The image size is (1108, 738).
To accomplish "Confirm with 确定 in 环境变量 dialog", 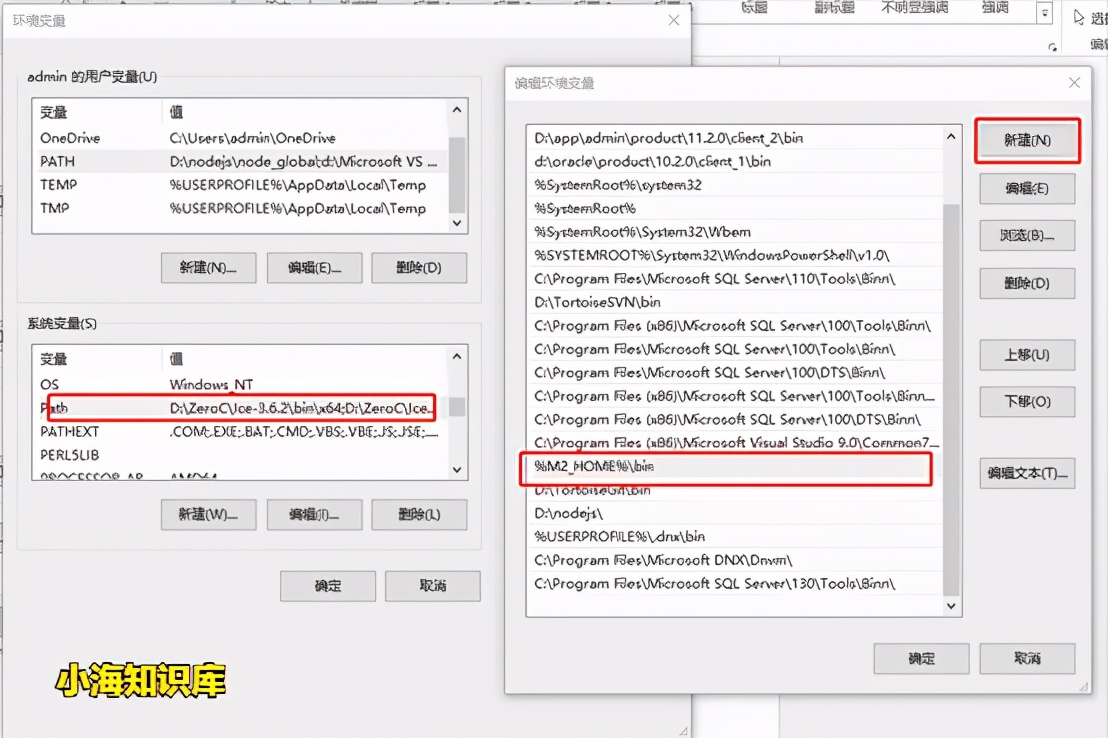I will (328, 586).
